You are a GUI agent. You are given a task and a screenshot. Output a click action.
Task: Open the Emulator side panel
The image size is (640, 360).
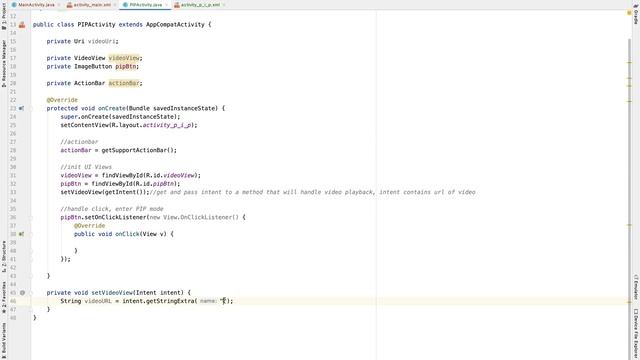[636, 287]
